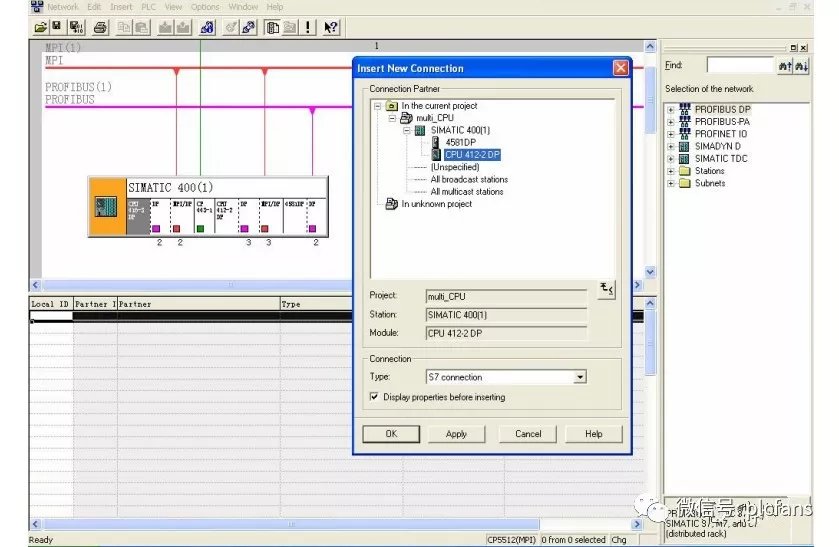Select All broadcast stations entry
The width and height of the screenshot is (839, 547).
click(468, 180)
